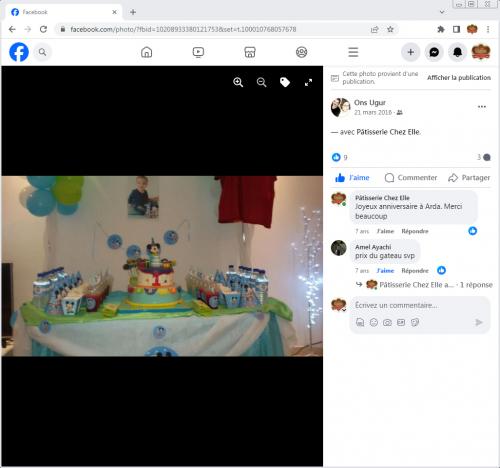500x468 pixels.
Task: Open Amel Ayachi profile name
Action: (x=373, y=247)
